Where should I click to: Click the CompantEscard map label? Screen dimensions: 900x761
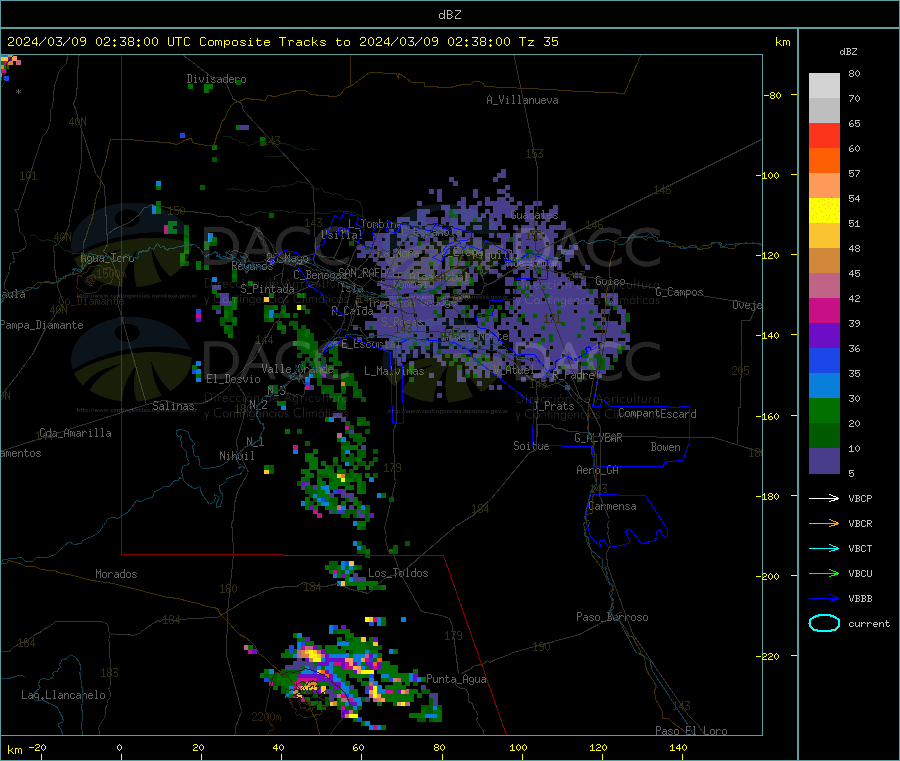[657, 414]
